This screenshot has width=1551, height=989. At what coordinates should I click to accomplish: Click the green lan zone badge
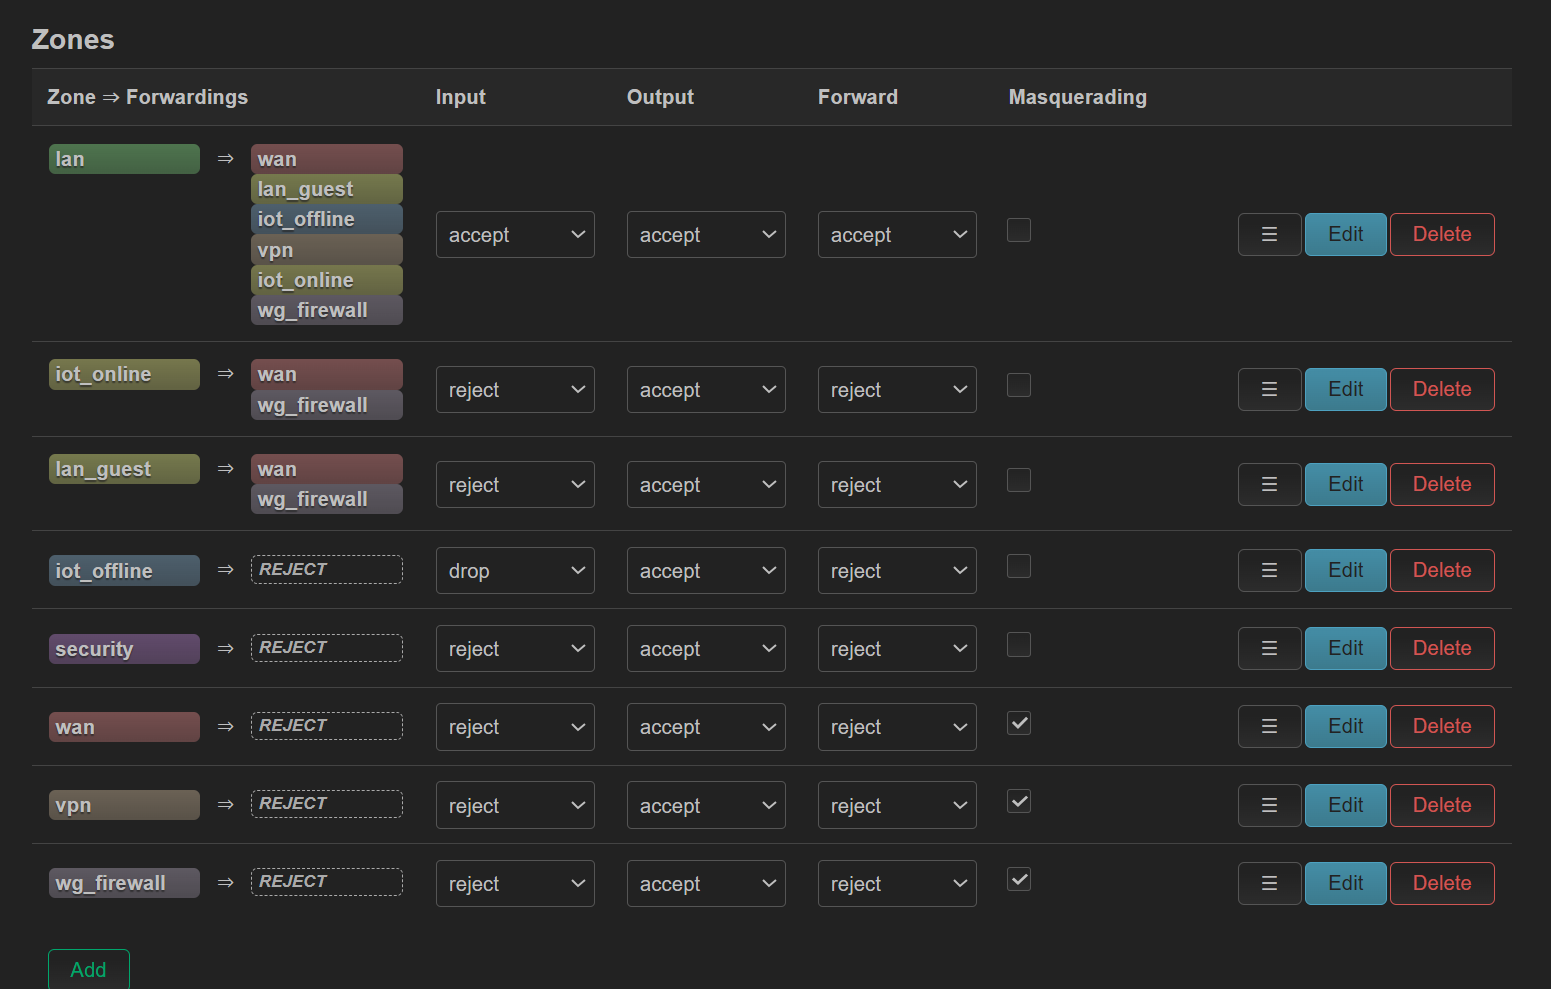coord(124,159)
